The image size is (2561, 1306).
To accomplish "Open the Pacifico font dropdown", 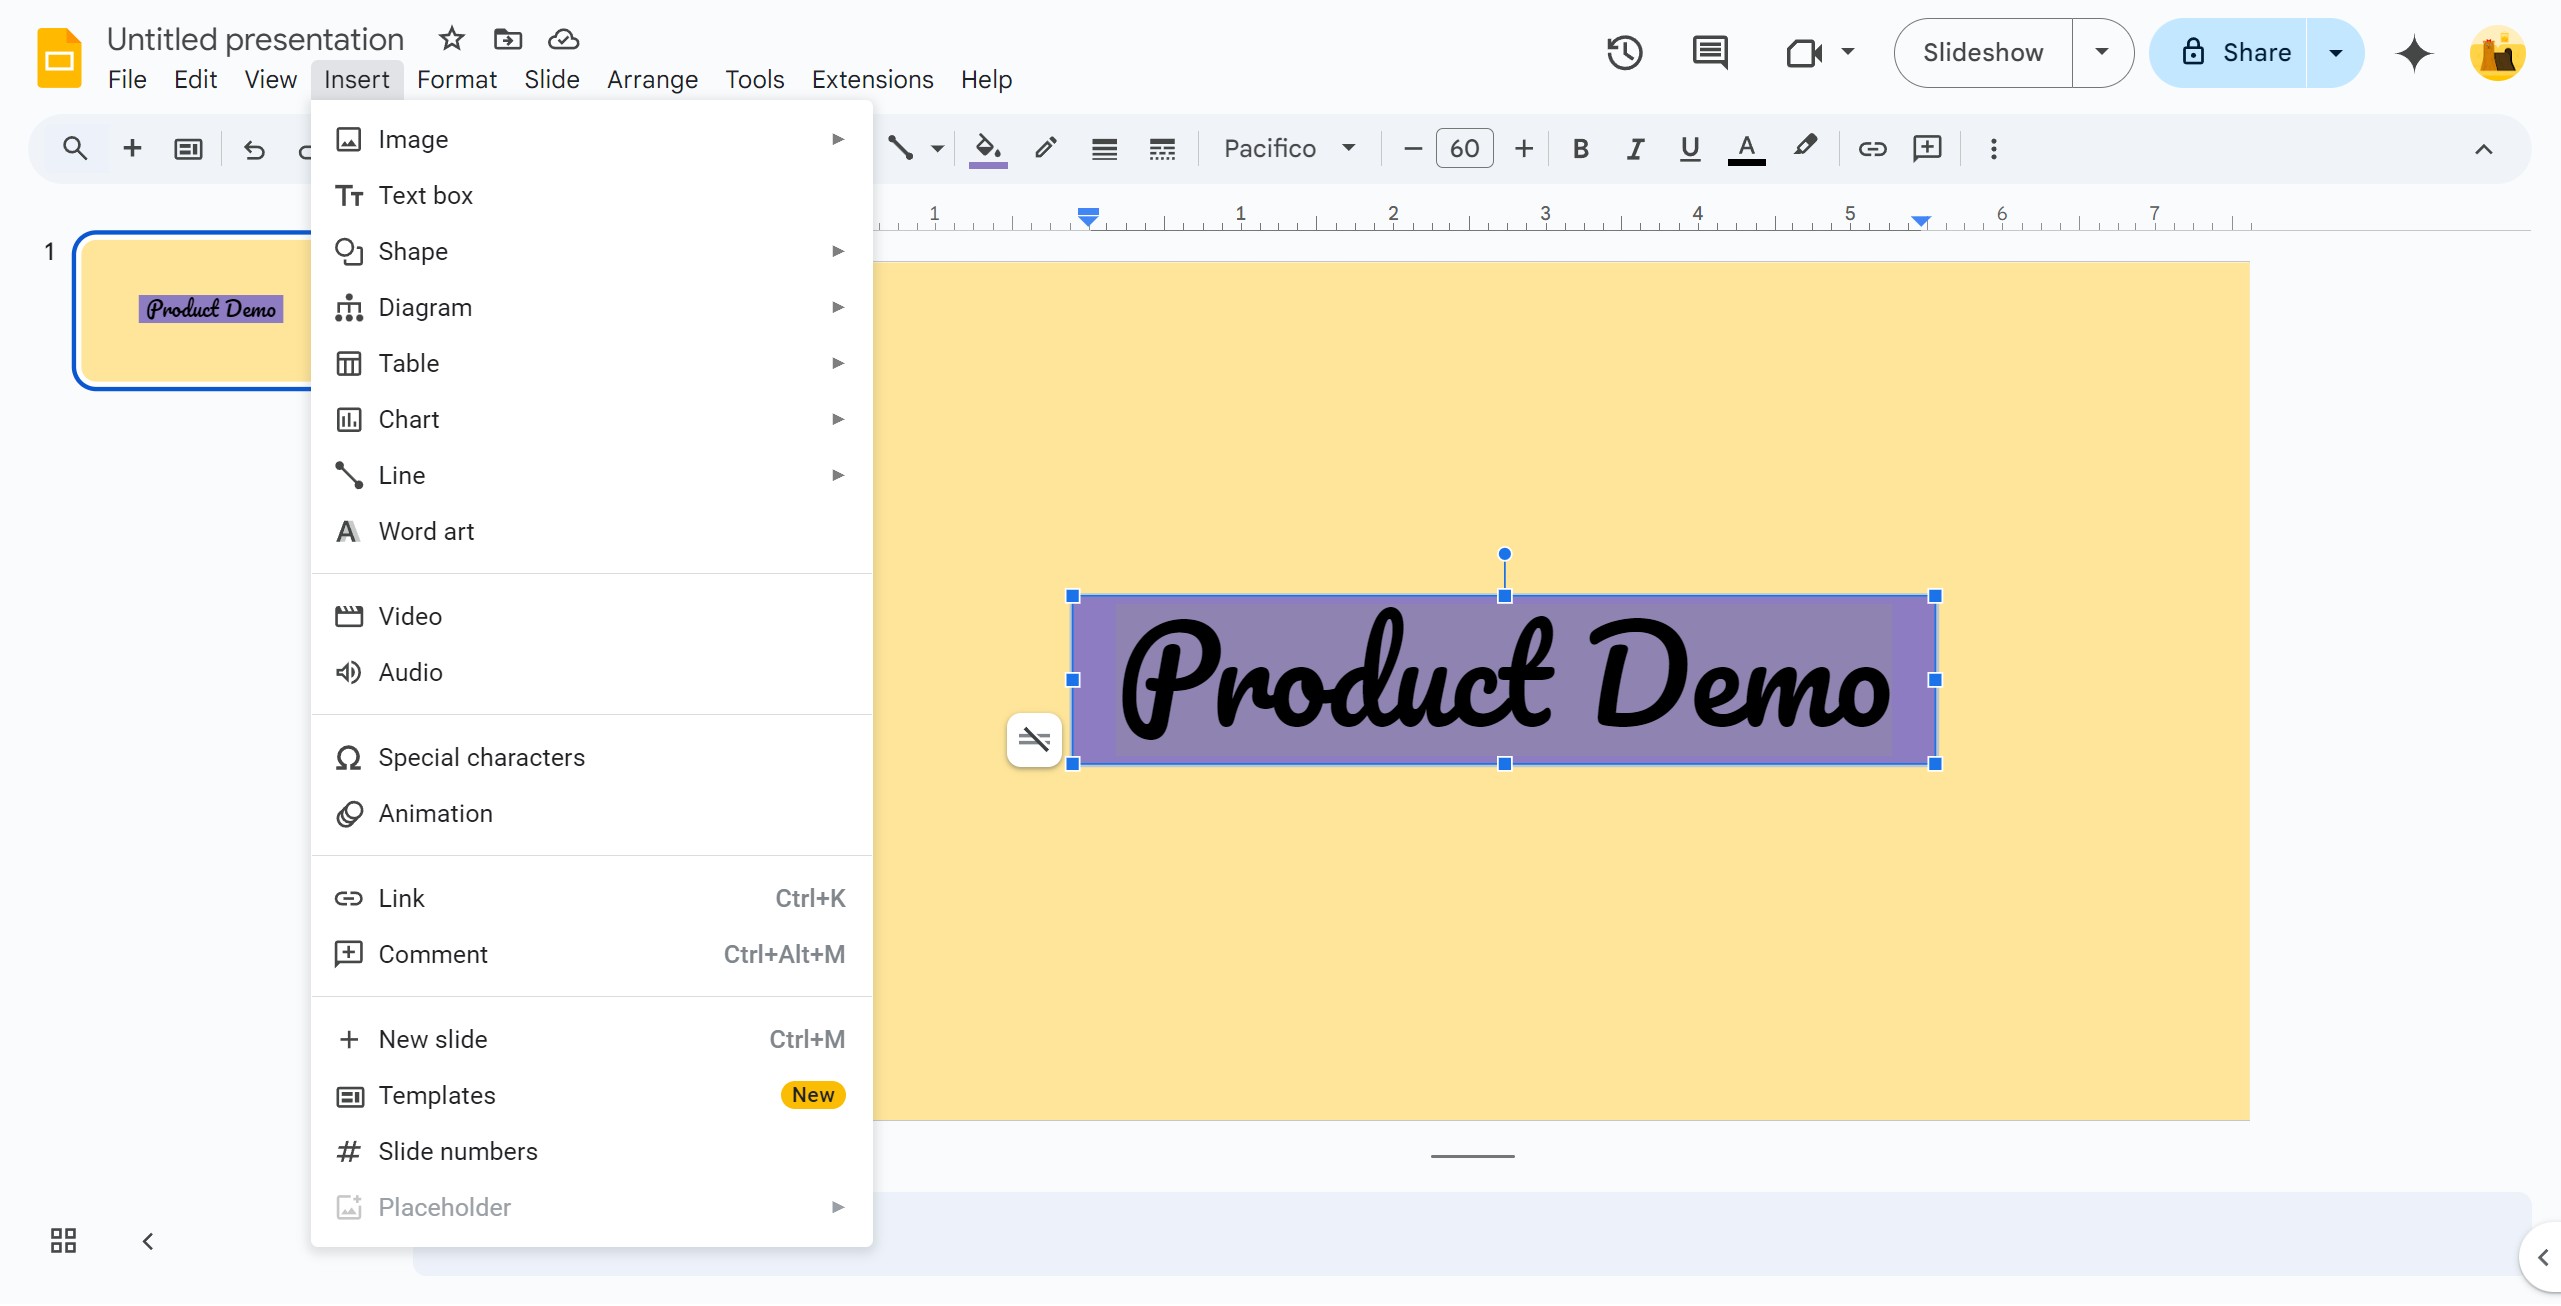I will point(1289,148).
